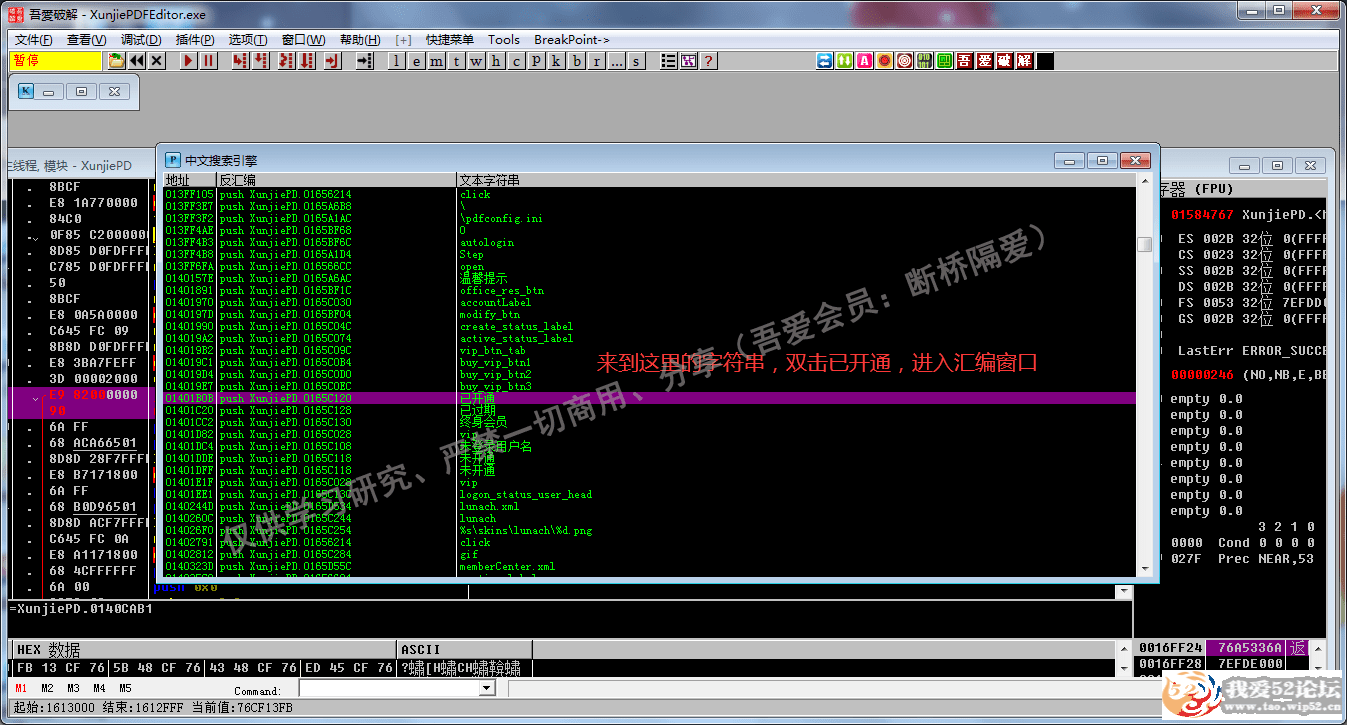This screenshot has width=1347, height=725.
Task: Show Patches window (P button)
Action: [x=537, y=61]
